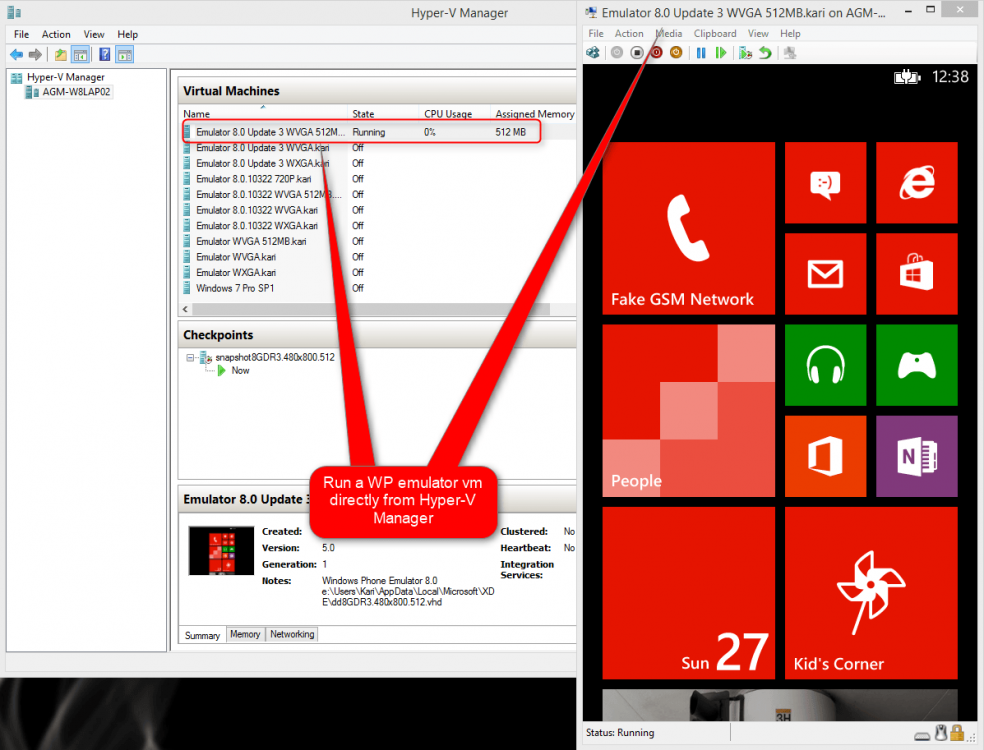984x750 pixels.
Task: Open the Clipboard menu in emulator window
Action: 715,34
